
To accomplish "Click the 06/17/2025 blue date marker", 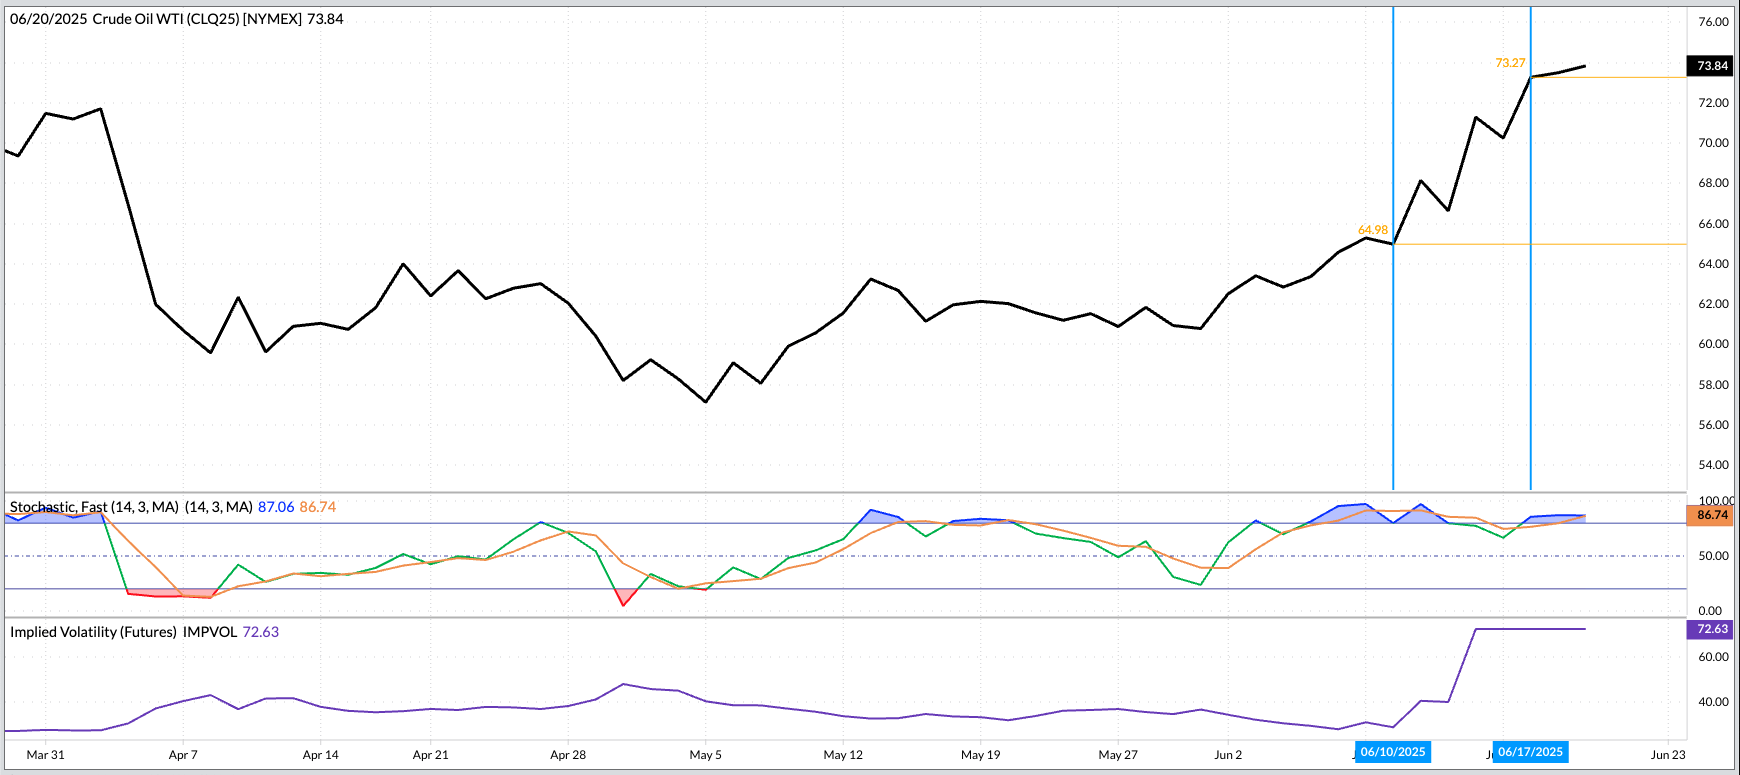I will [1530, 752].
